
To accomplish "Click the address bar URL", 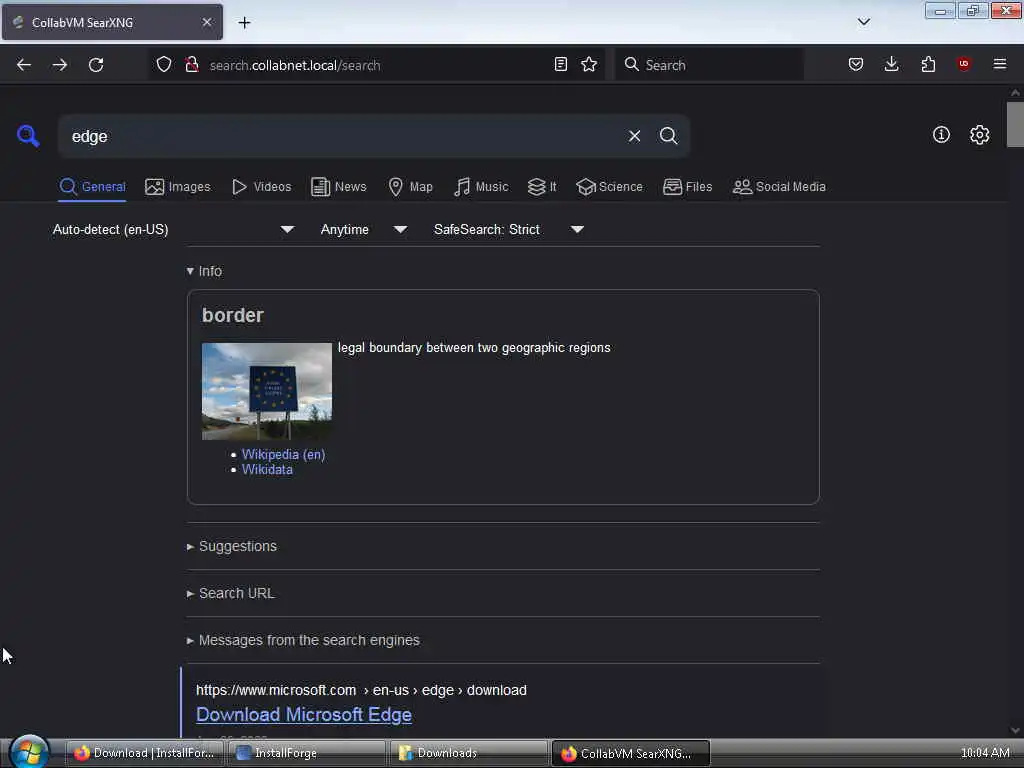I will click(x=295, y=65).
